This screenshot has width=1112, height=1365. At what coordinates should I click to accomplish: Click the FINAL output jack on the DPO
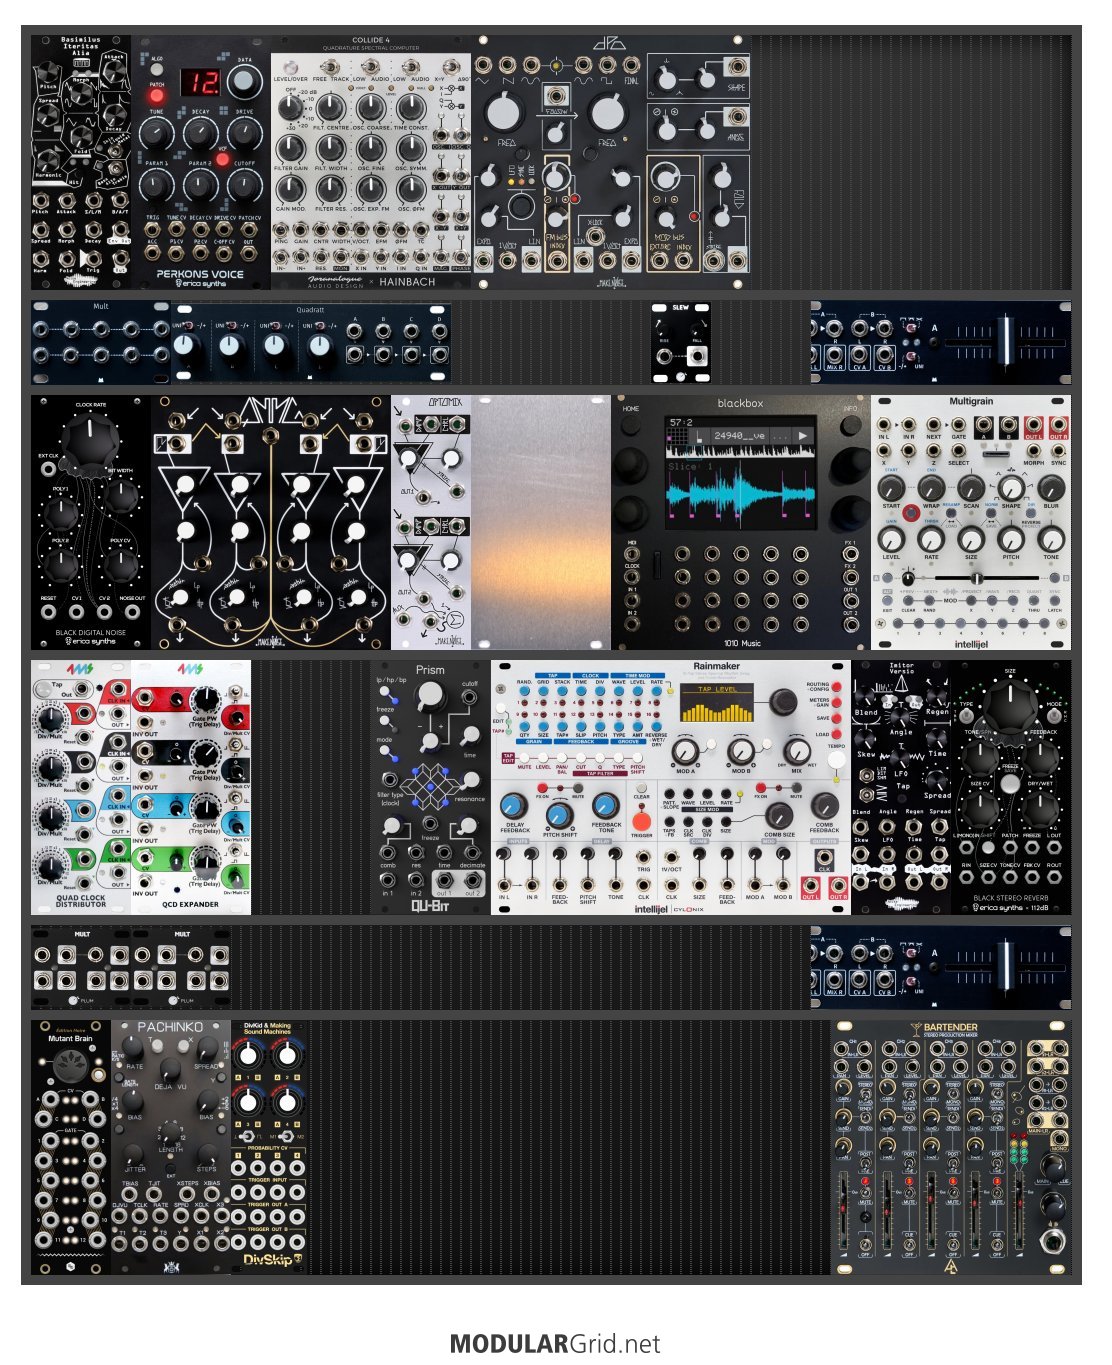[x=632, y=66]
